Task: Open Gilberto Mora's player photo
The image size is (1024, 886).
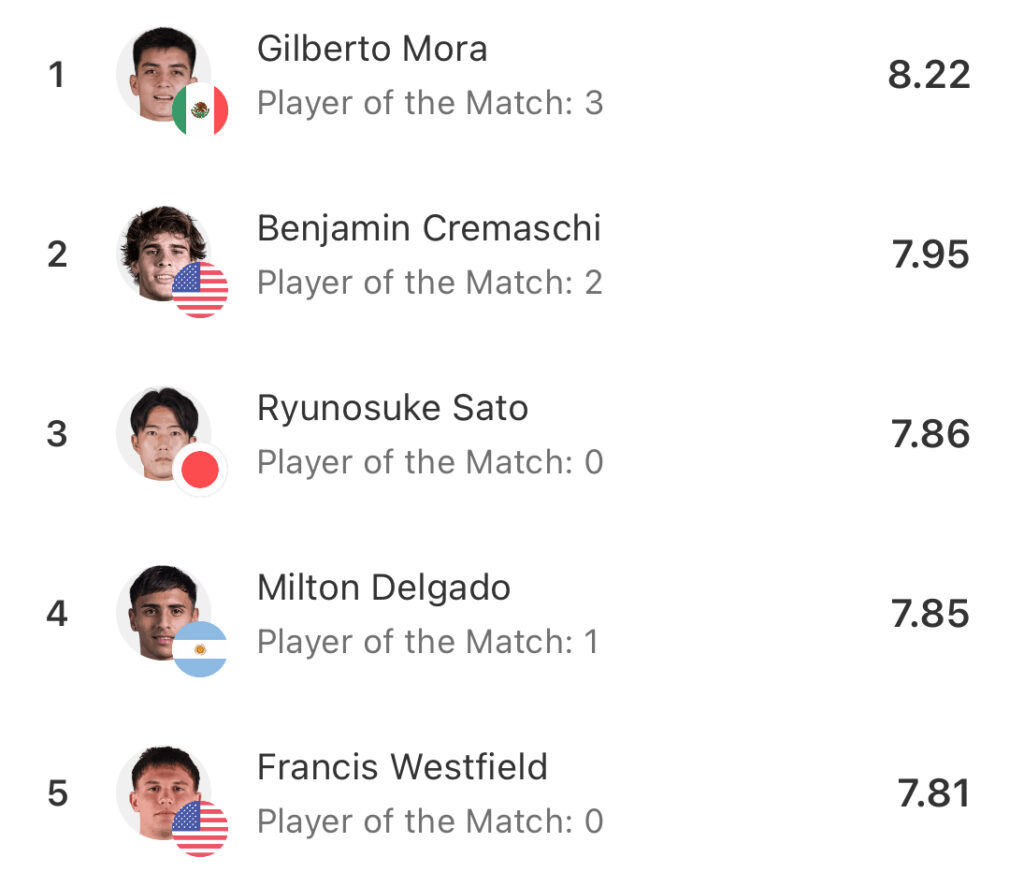Action: pos(160,72)
